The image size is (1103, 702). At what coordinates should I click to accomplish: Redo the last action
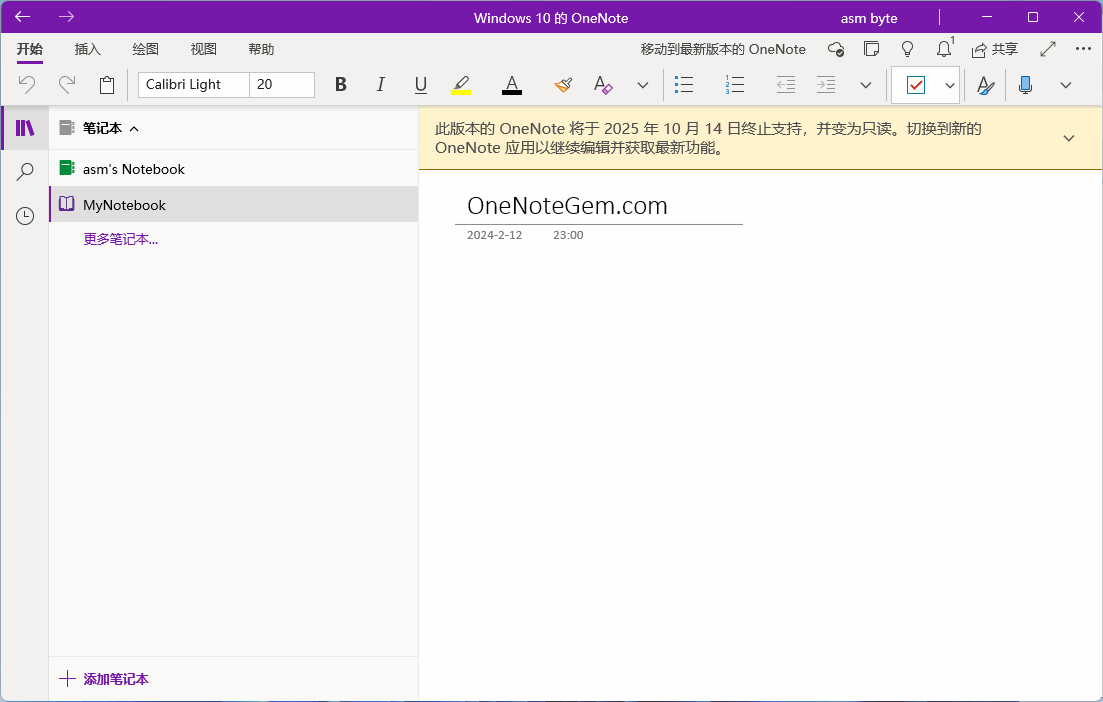(x=67, y=85)
